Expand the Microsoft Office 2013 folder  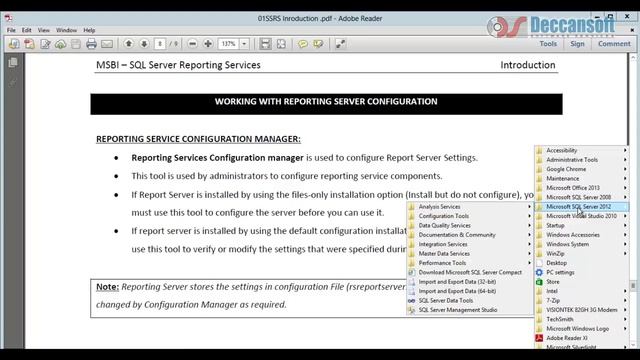582,188
